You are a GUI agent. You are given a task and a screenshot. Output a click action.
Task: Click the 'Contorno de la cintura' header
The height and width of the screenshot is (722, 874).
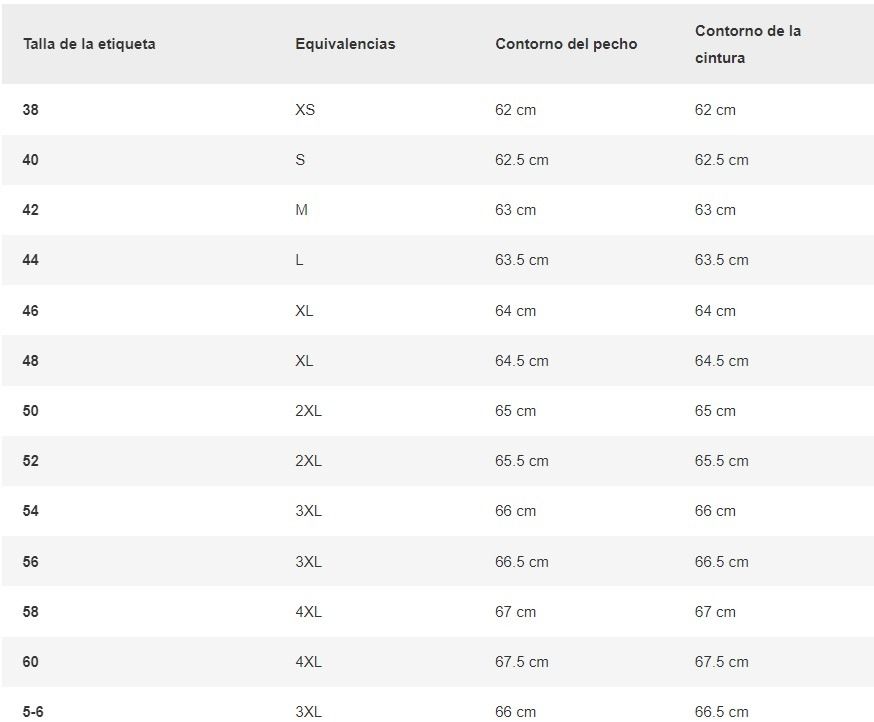(x=748, y=44)
